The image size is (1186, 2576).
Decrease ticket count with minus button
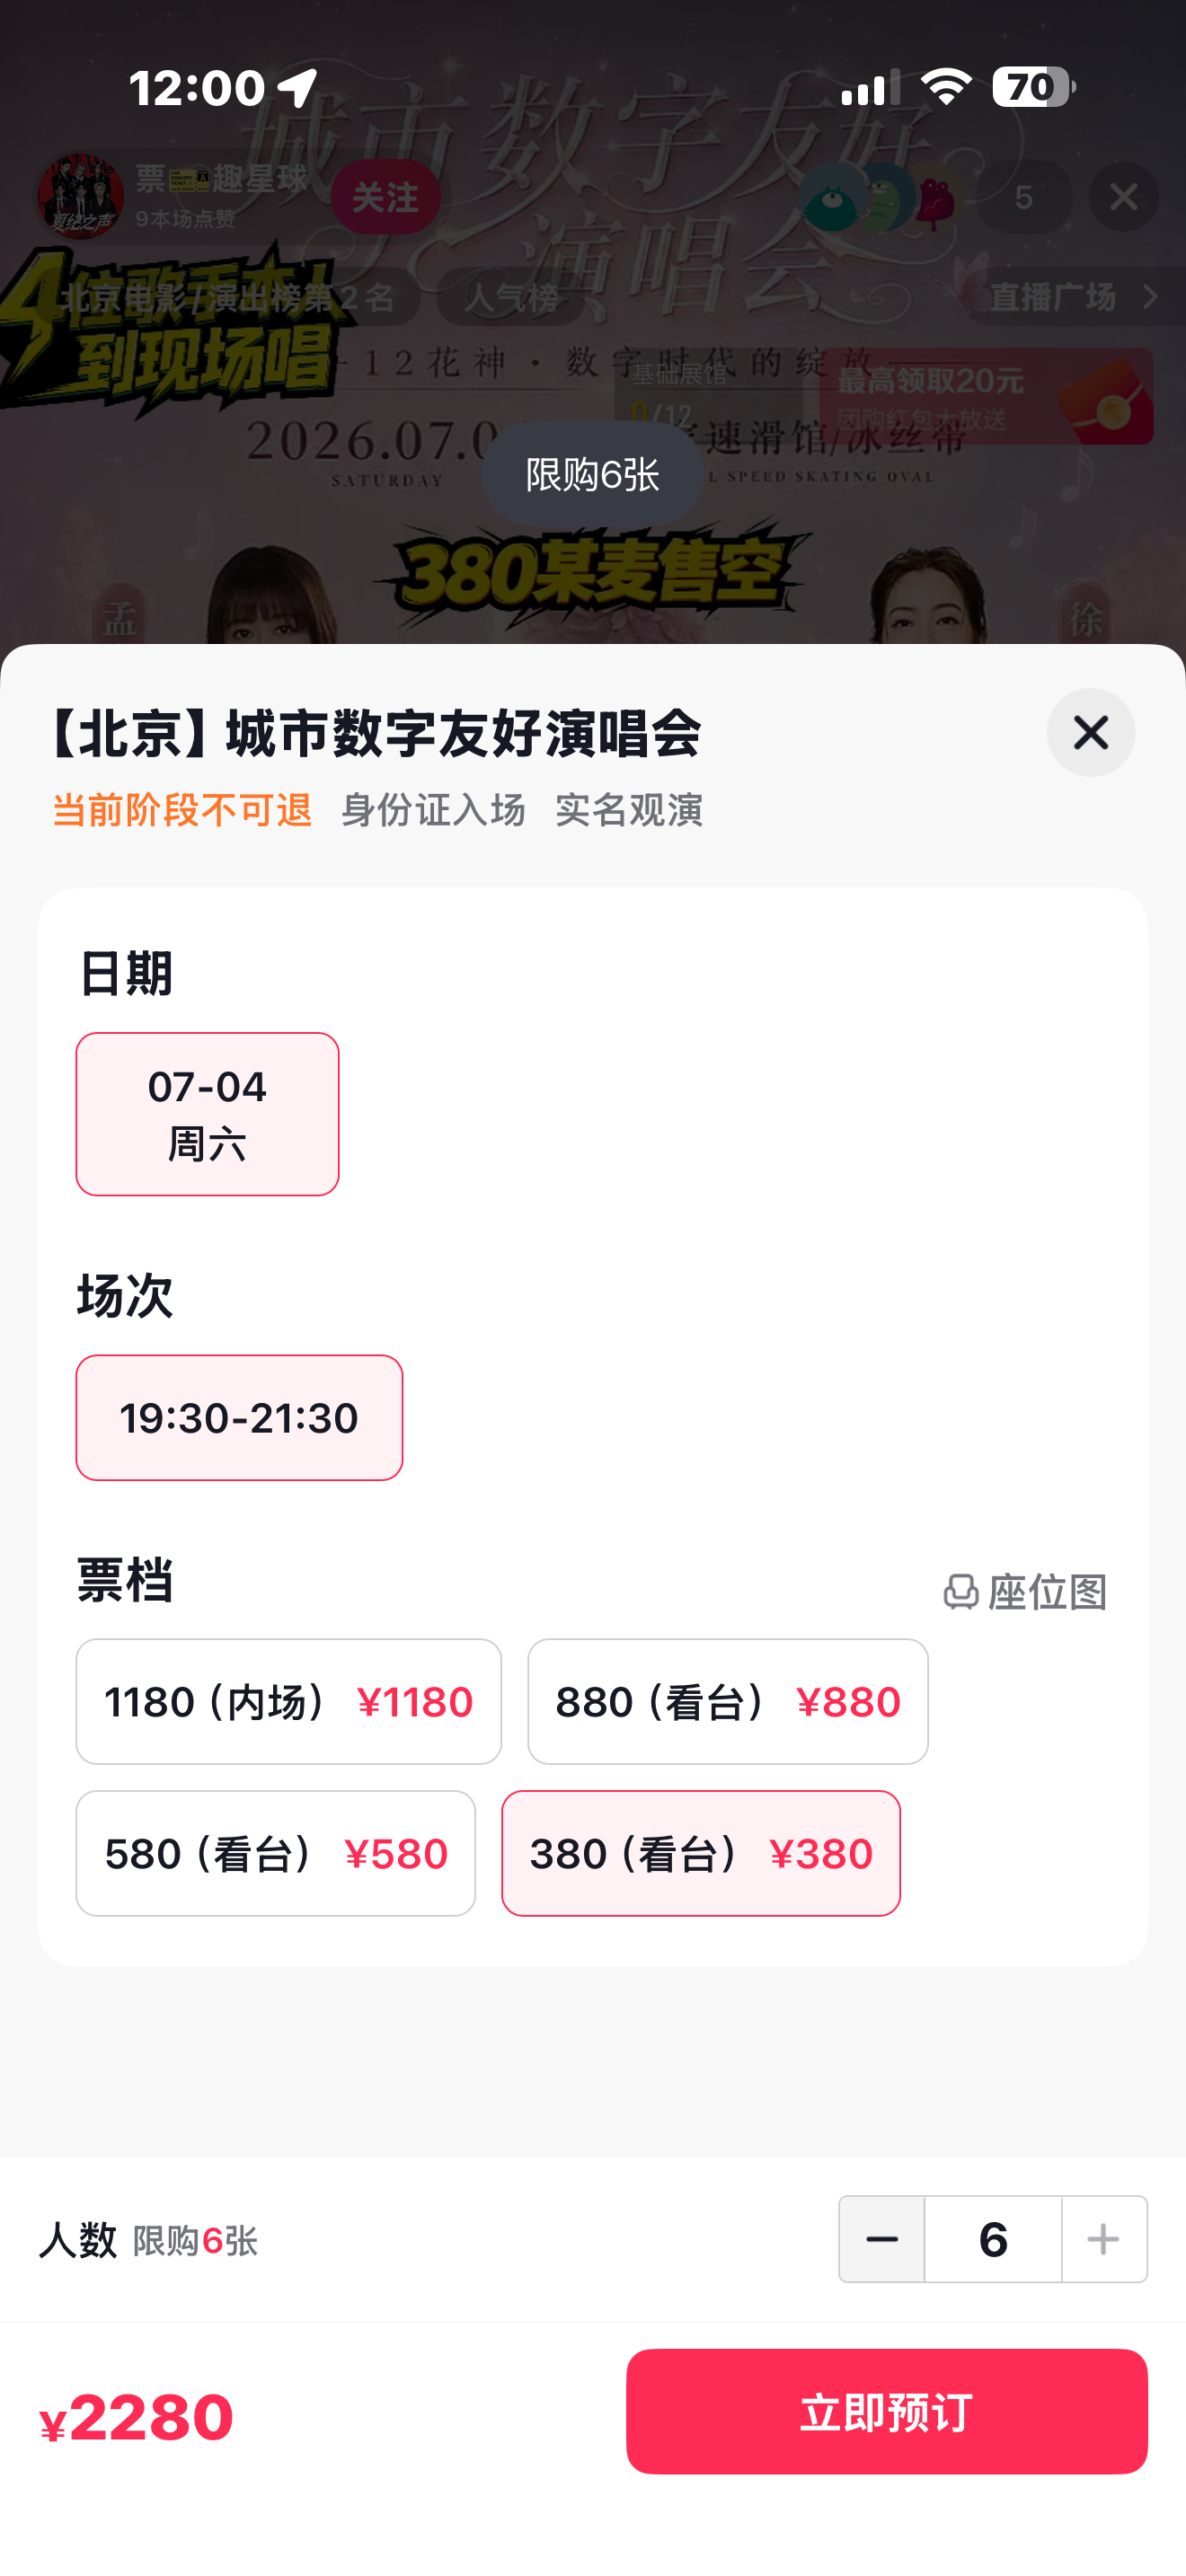[881, 2239]
